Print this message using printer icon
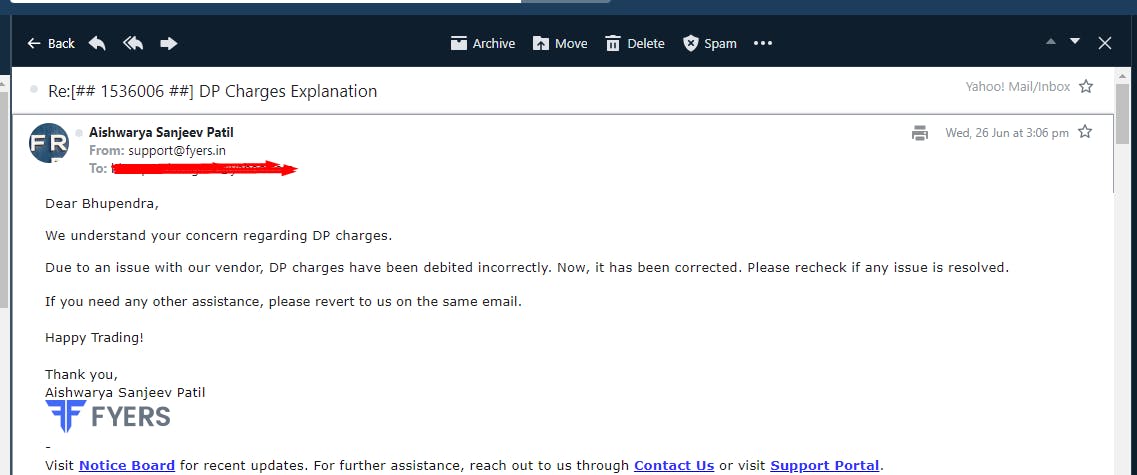 (919, 133)
